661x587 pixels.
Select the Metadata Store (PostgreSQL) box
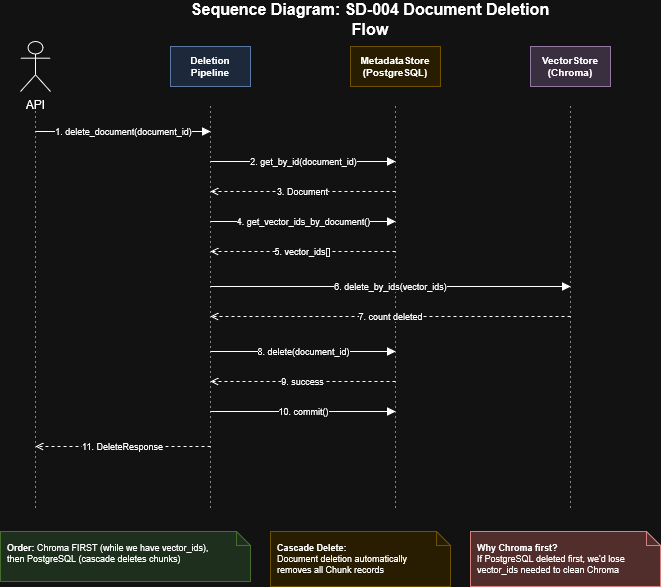[394, 67]
